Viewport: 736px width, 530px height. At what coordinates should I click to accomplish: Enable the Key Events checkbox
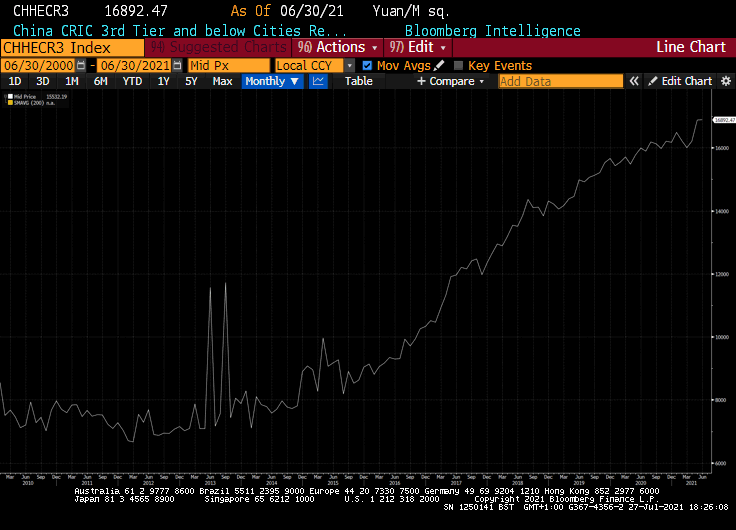(x=459, y=65)
